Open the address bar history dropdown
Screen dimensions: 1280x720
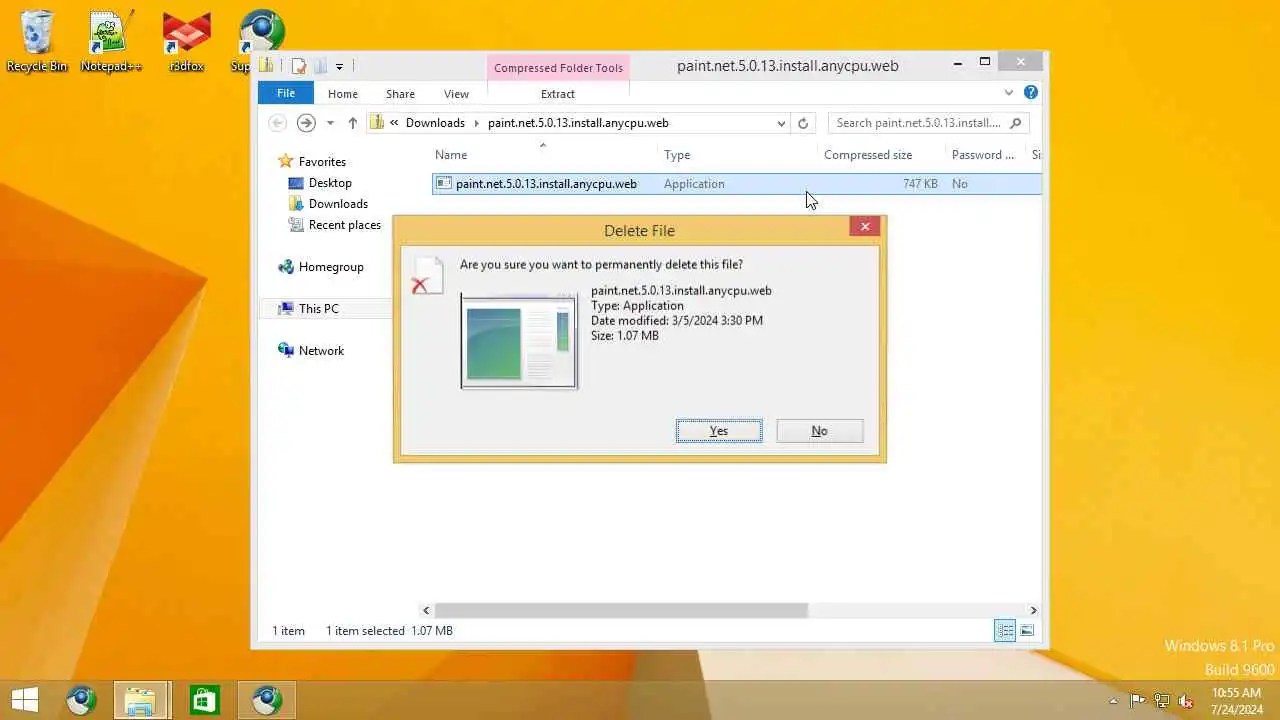[781, 123]
